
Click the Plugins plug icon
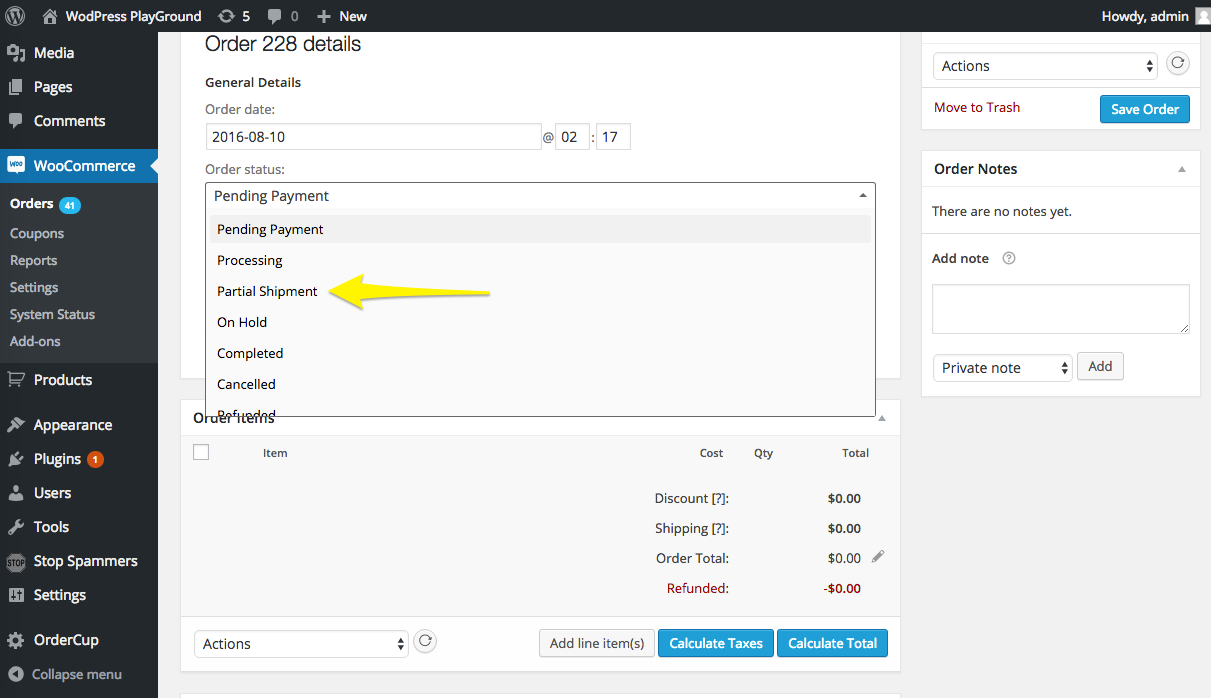15,459
